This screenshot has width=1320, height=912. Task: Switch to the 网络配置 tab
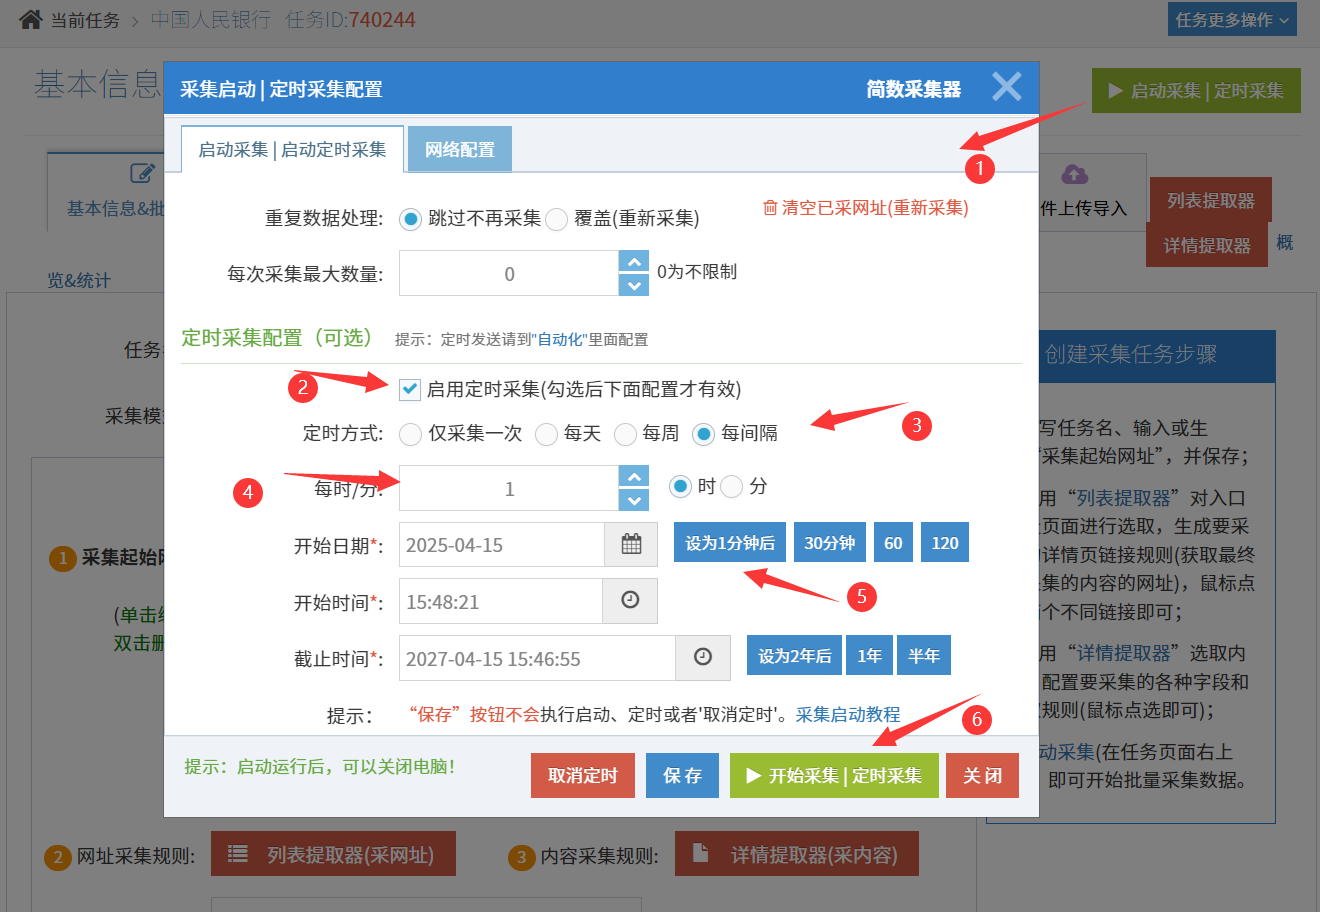pyautogui.click(x=460, y=150)
